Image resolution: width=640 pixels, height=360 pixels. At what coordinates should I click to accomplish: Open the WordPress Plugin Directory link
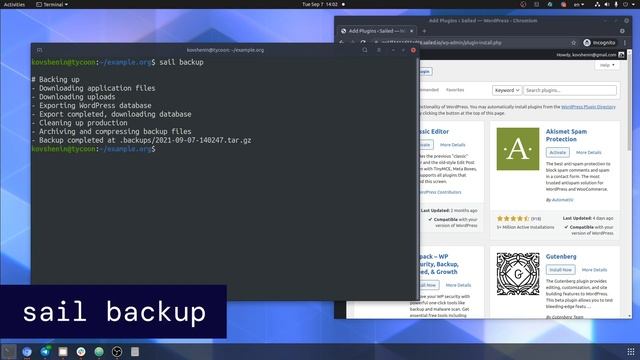(x=588, y=107)
